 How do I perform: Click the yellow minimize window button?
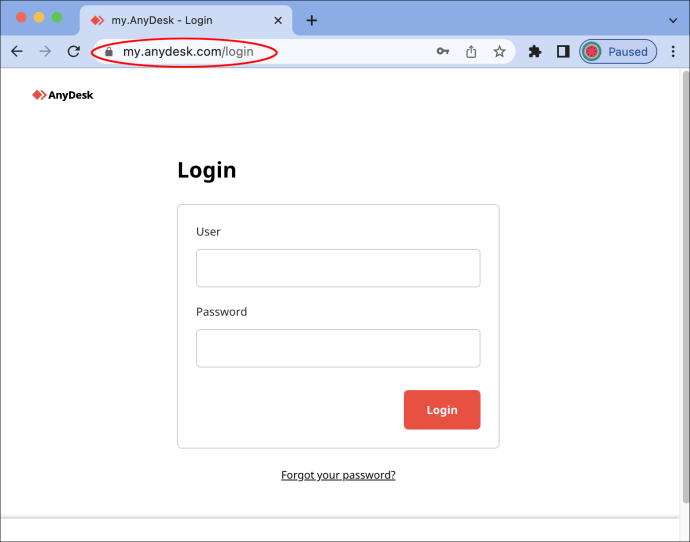pyautogui.click(x=39, y=17)
